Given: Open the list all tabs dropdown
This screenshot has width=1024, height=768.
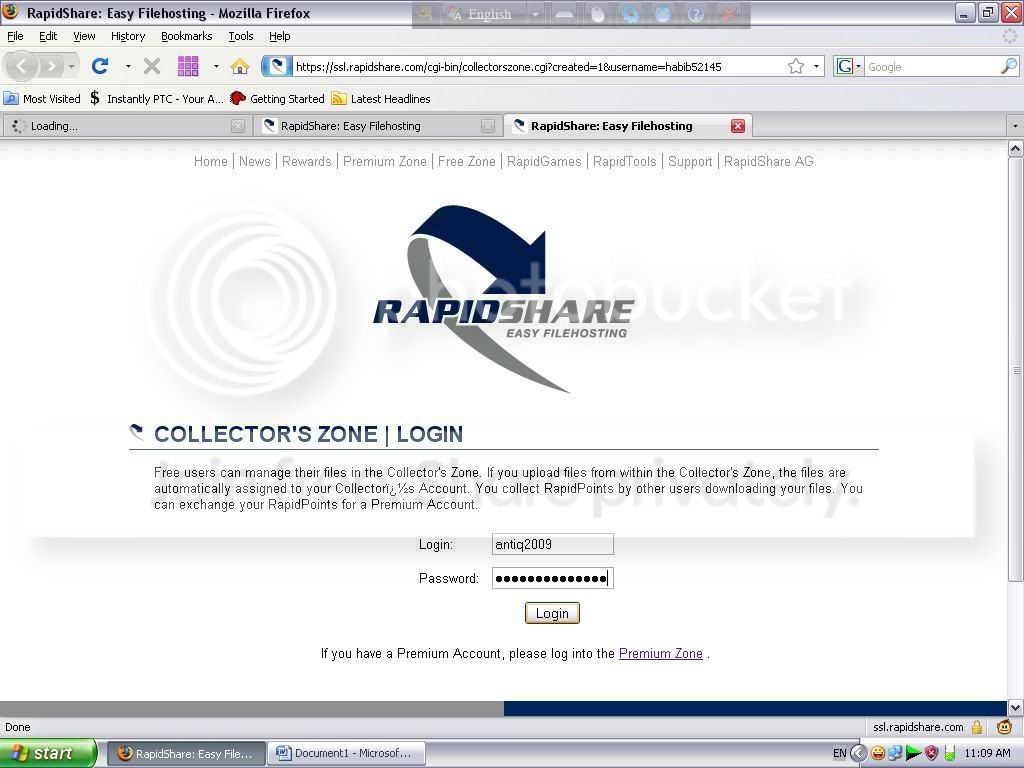Looking at the screenshot, I should tap(1015, 126).
